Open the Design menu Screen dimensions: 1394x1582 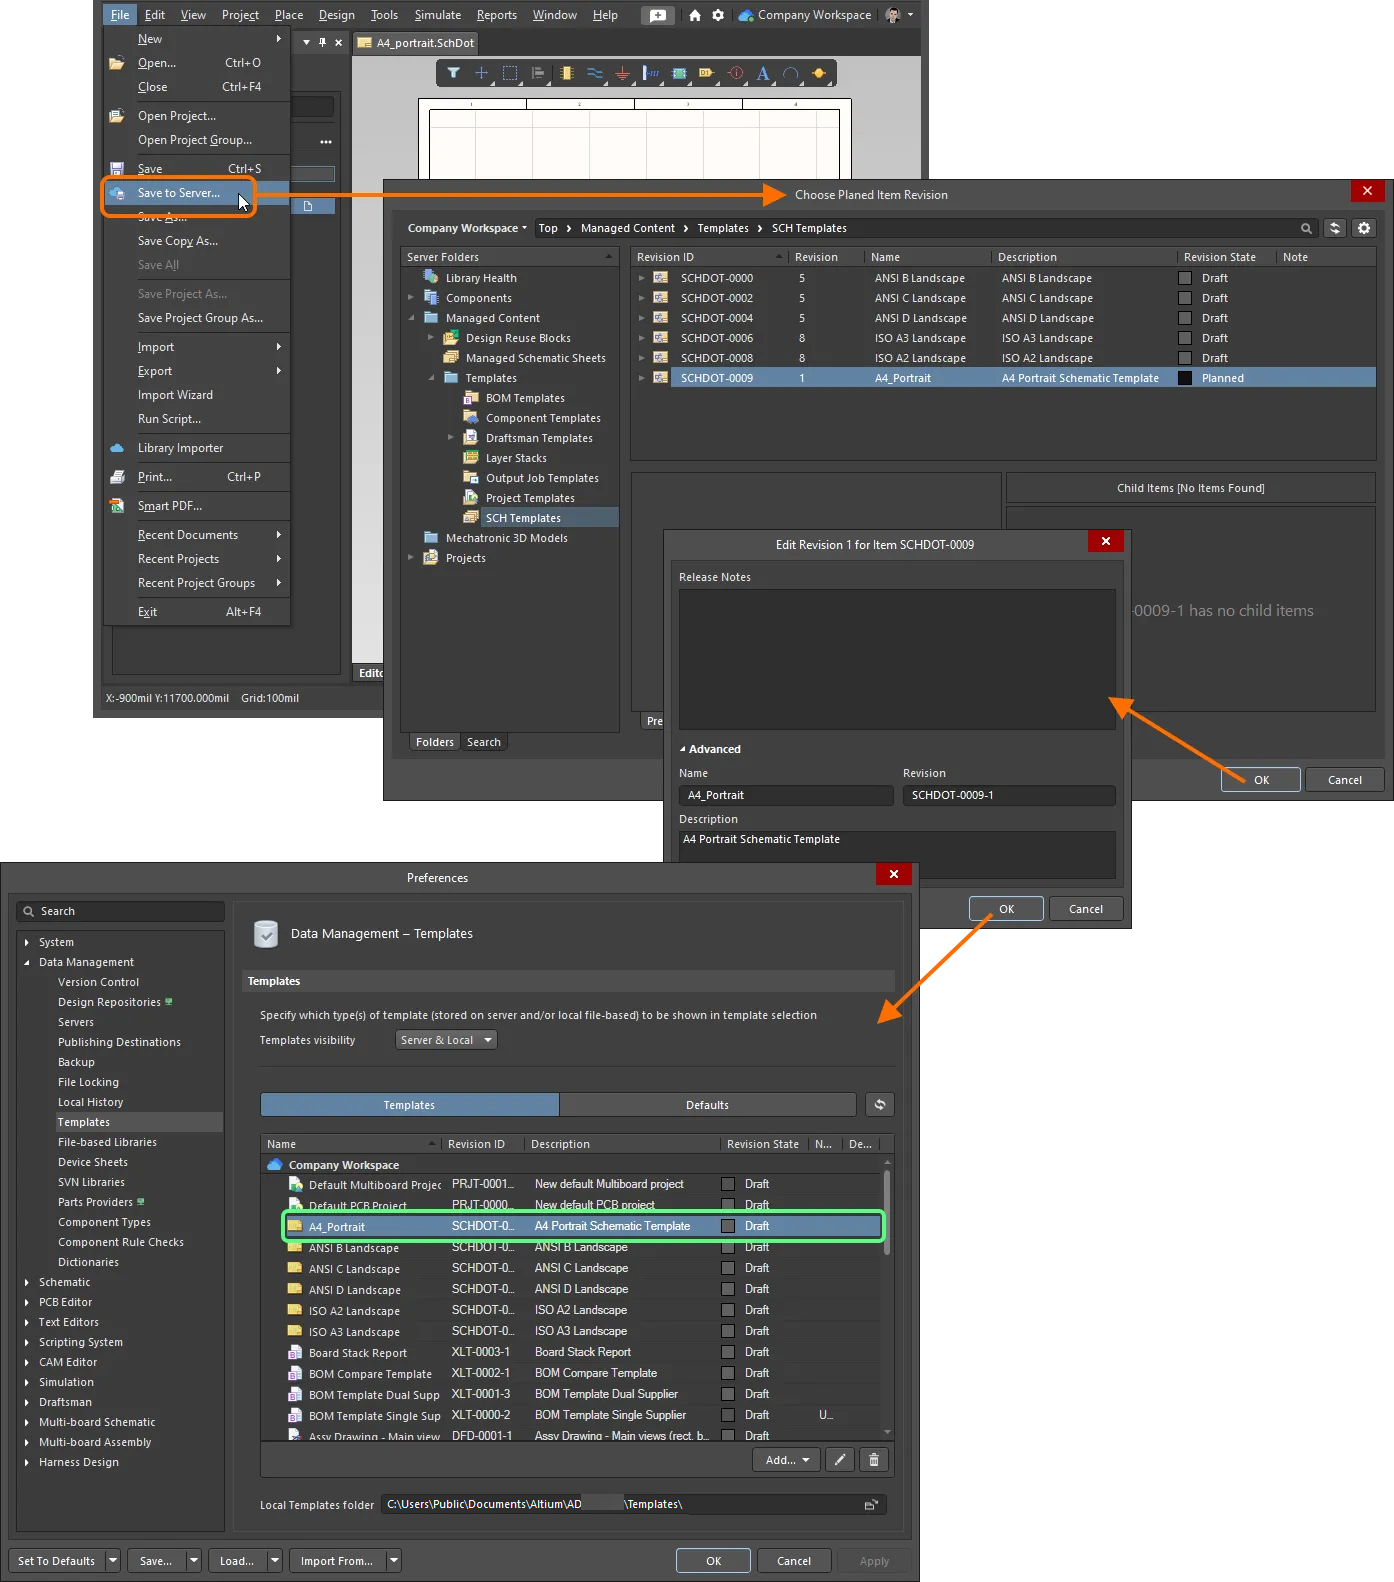coord(337,15)
